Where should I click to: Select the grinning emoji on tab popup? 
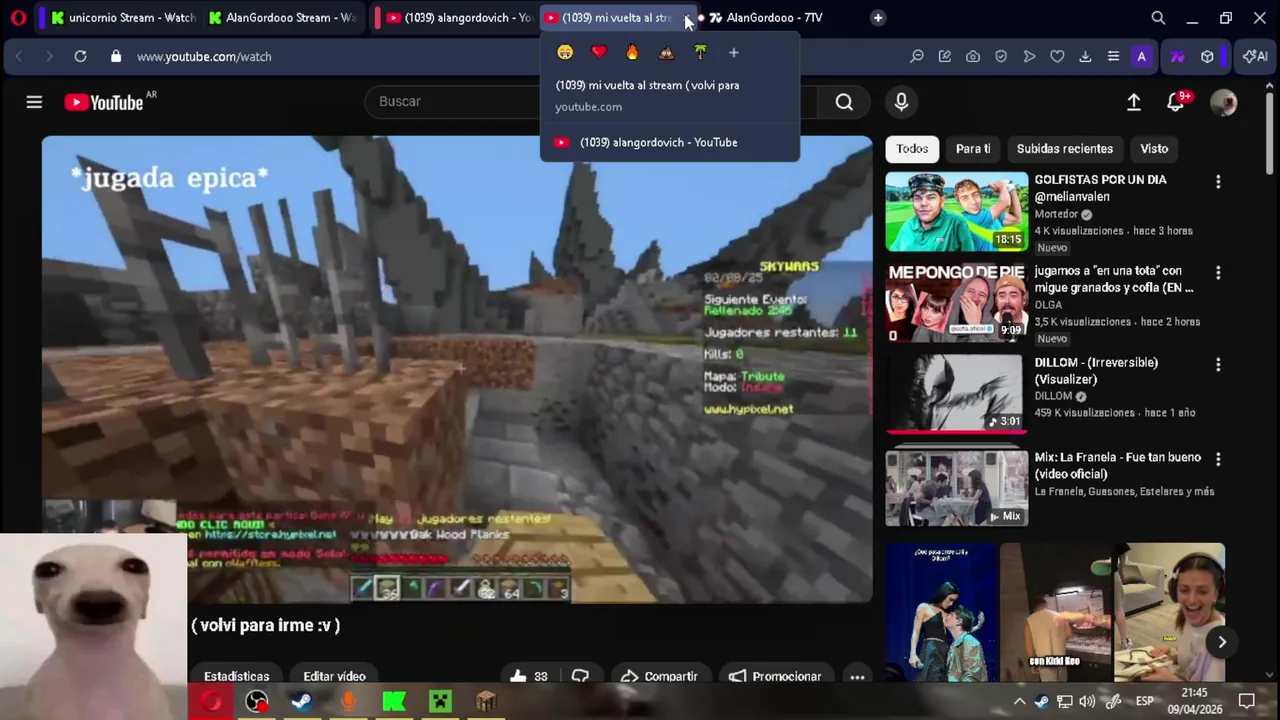[x=565, y=52]
